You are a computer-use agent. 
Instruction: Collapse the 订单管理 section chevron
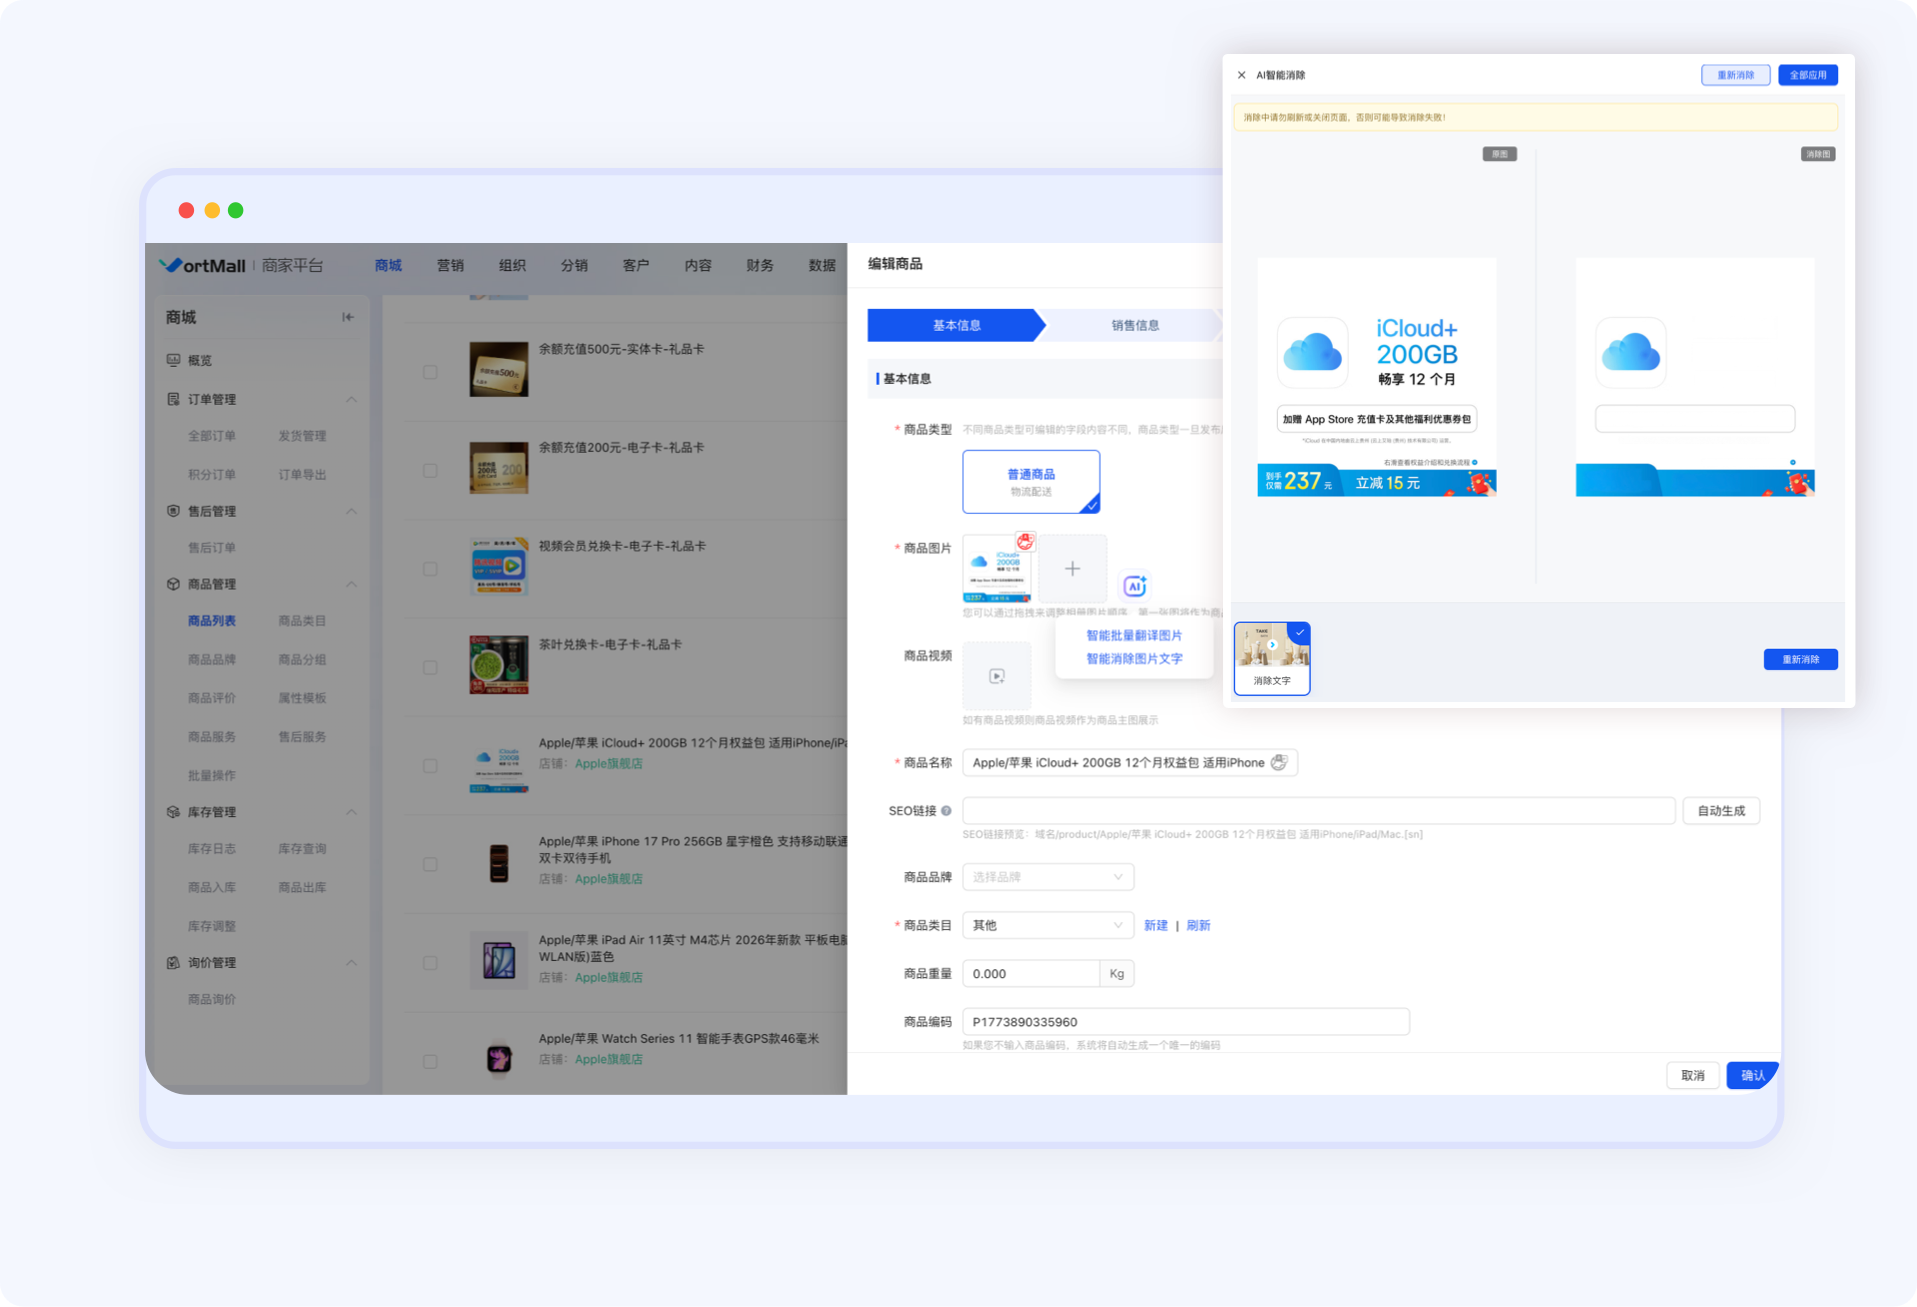click(351, 399)
